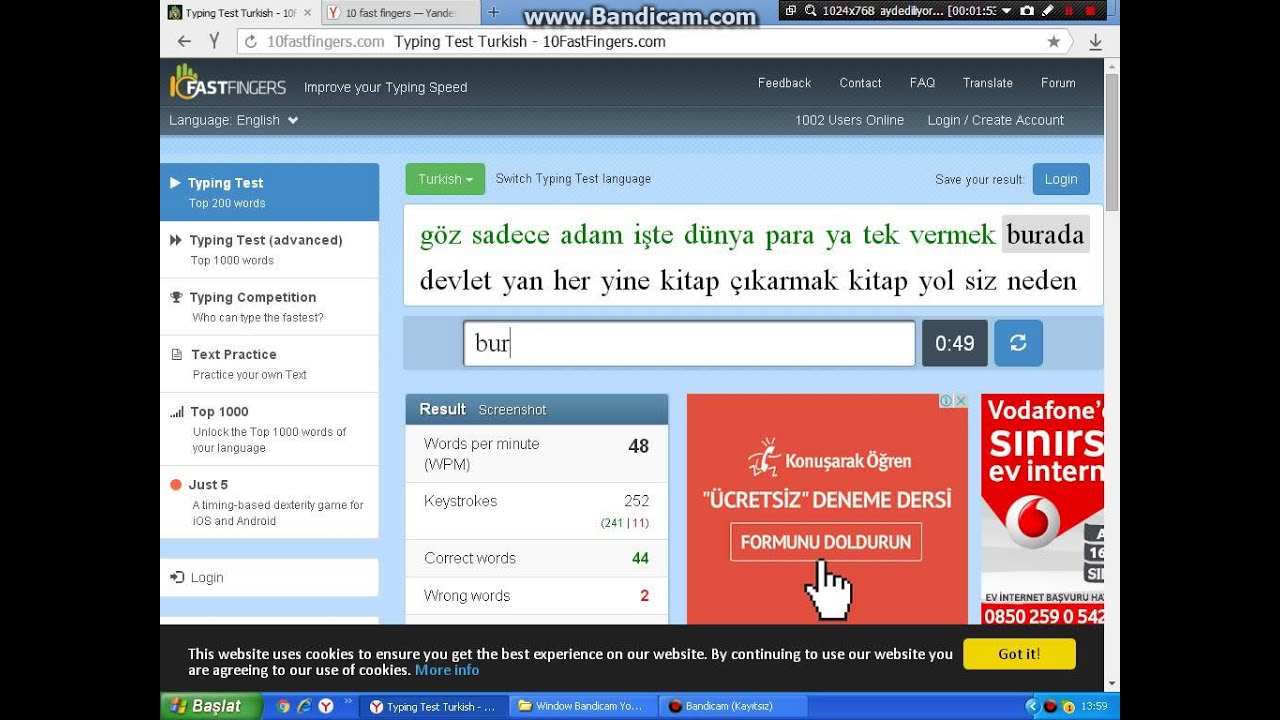Open the FAQ link
1280x720 pixels.
point(922,83)
